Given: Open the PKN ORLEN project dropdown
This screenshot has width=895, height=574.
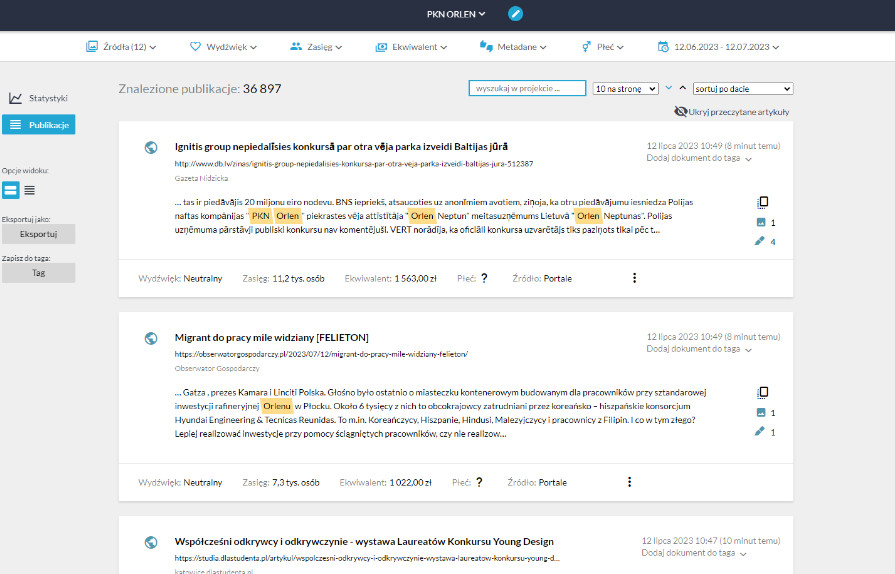Looking at the screenshot, I should [456, 14].
